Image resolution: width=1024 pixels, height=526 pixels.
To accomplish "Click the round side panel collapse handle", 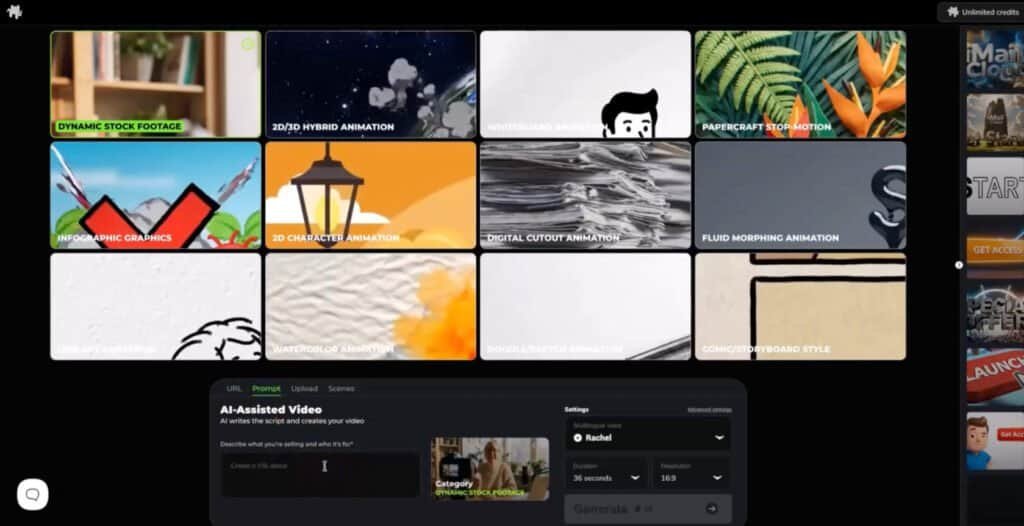I will (959, 265).
